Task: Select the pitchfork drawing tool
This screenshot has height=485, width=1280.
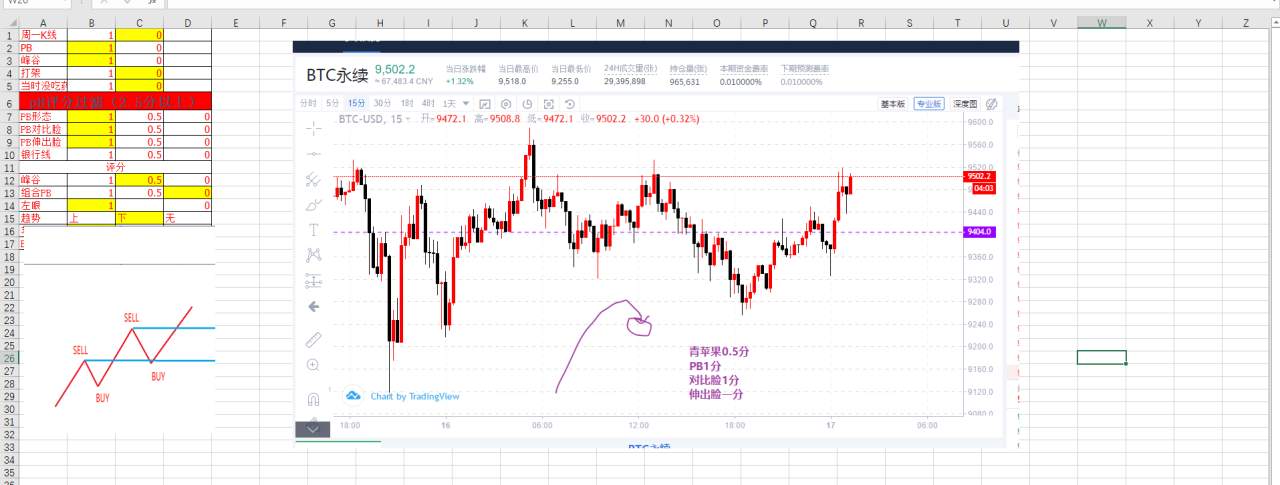Action: point(313,179)
